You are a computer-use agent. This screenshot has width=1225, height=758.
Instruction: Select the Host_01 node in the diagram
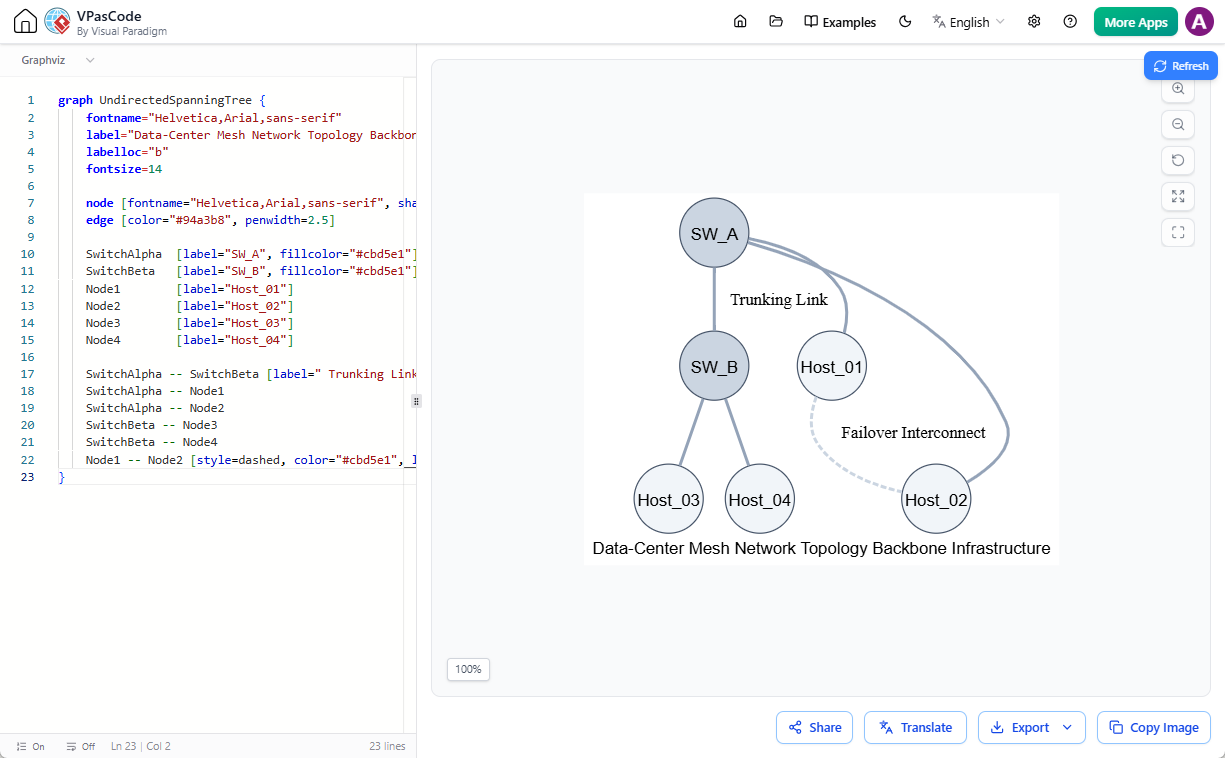pos(832,366)
